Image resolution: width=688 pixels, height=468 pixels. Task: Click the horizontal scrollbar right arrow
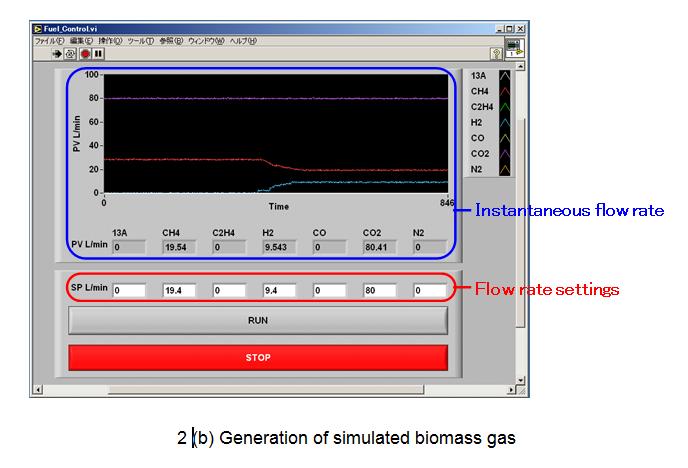[x=511, y=389]
